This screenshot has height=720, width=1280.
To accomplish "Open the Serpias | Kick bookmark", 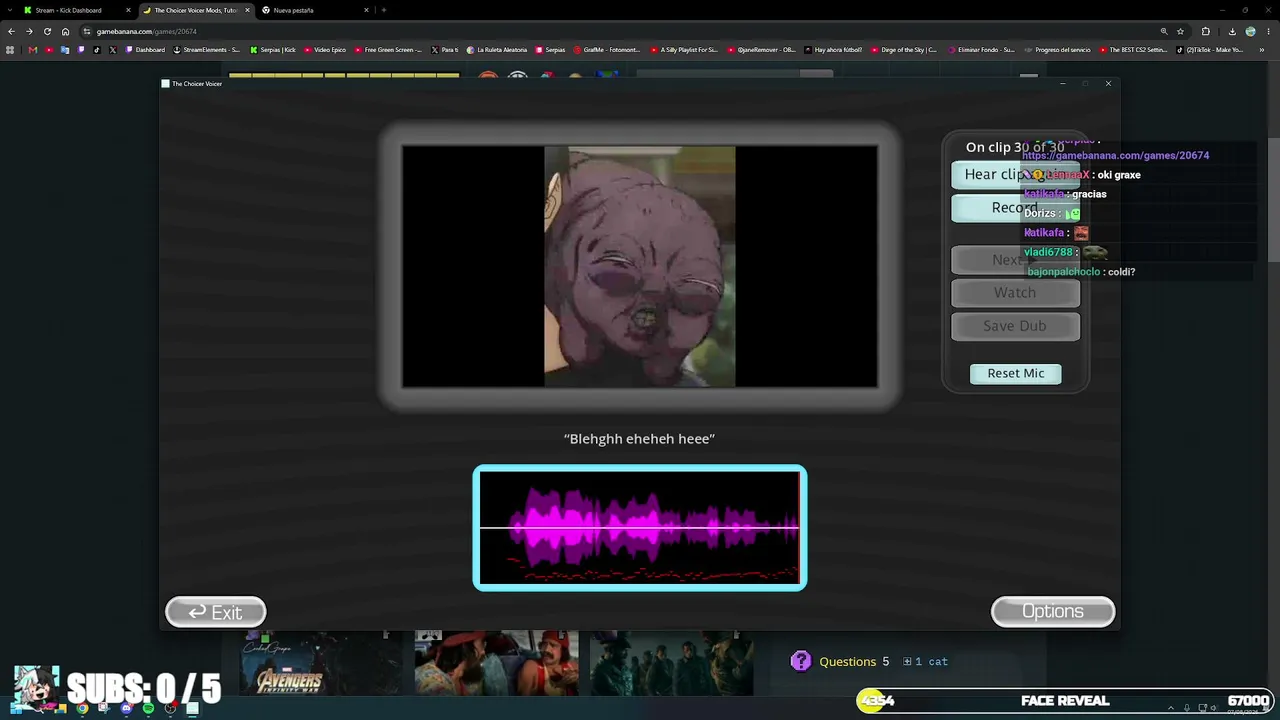I will 273,50.
